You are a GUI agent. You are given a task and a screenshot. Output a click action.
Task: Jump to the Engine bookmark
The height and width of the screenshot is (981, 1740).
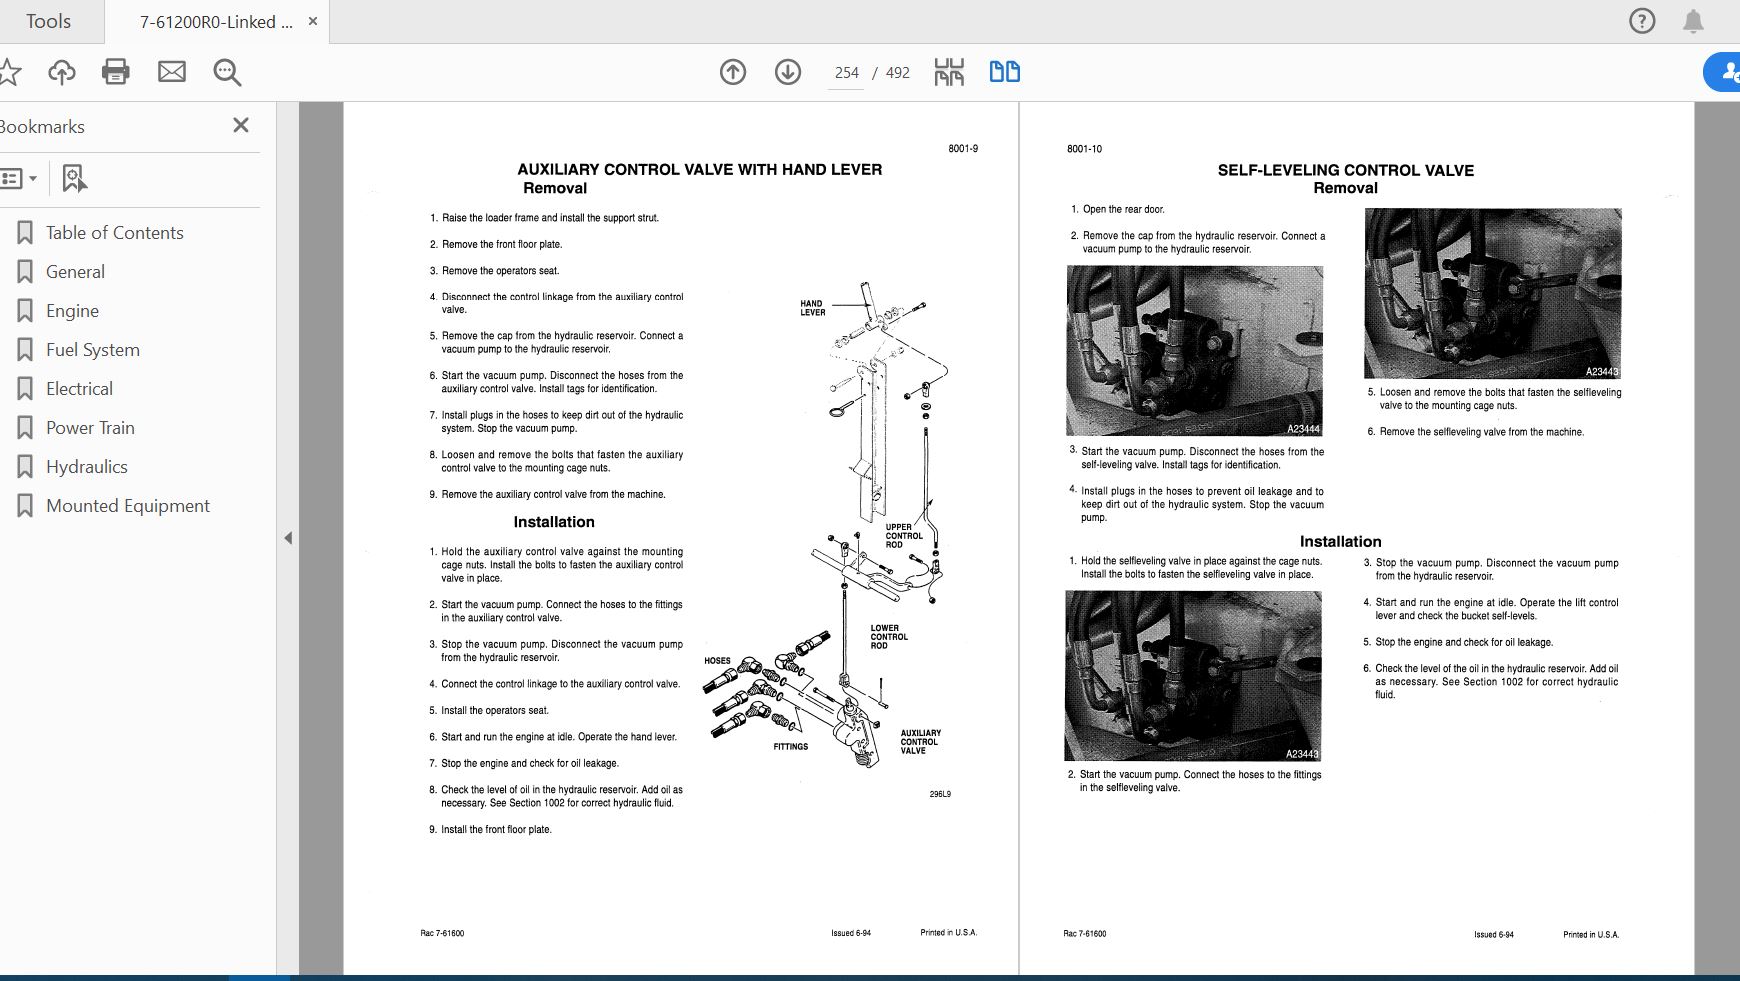tap(72, 311)
